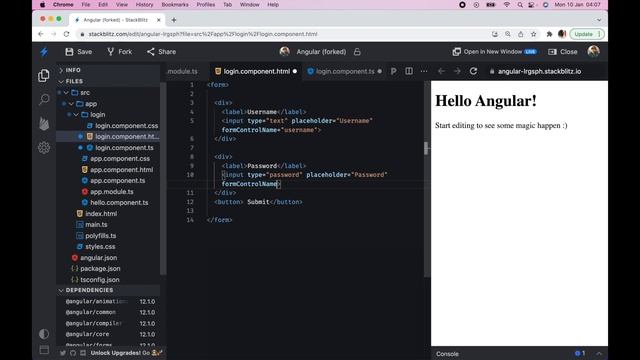Click the Unlock Upgrades link
640x360 pixels.
tap(126, 353)
